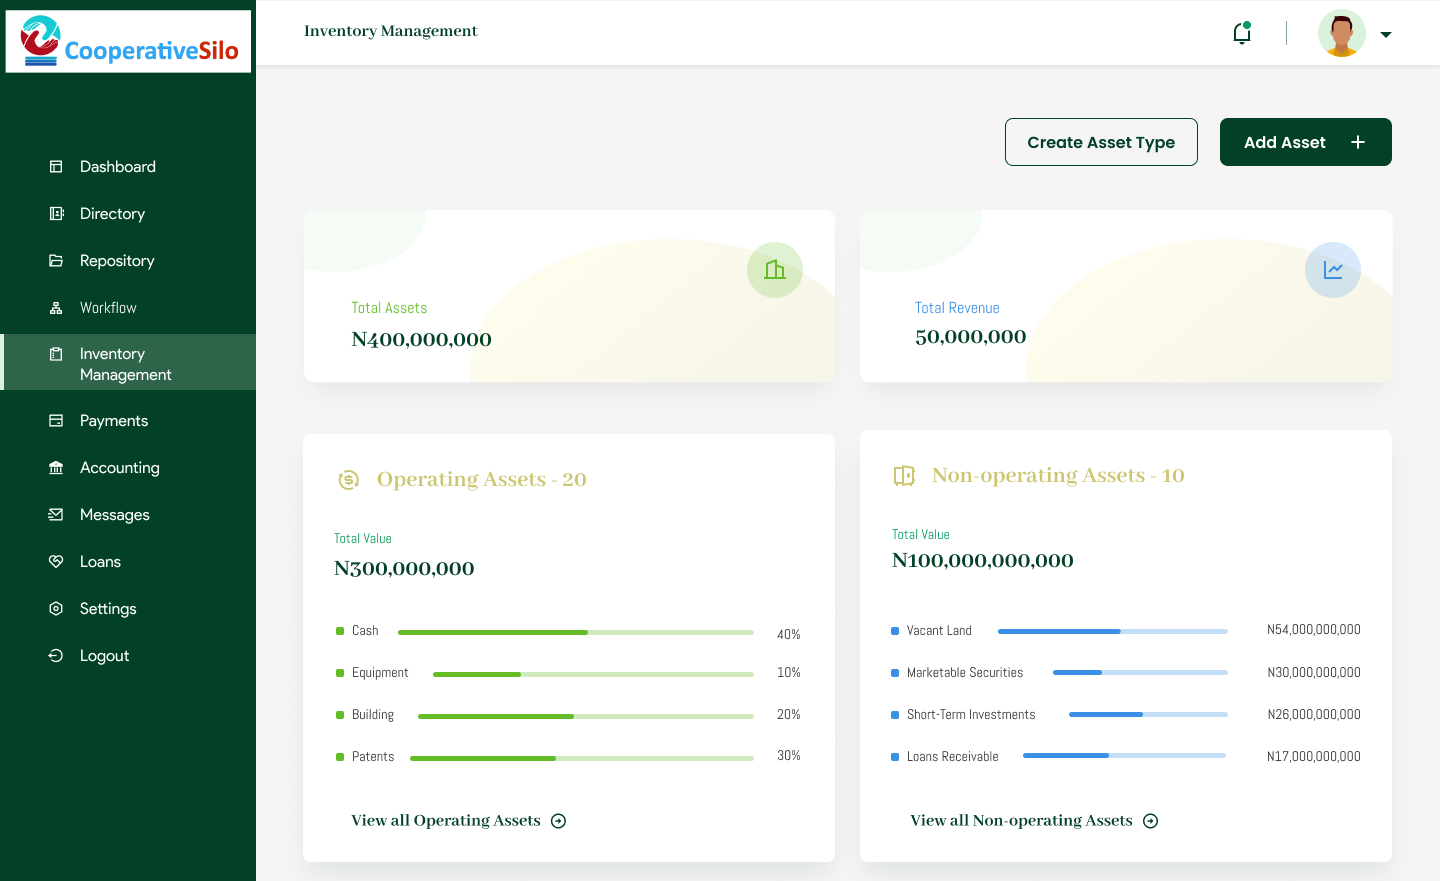Image resolution: width=1440 pixels, height=881 pixels.
Task: Click the Dashboard sidebar icon
Action: [x=56, y=167]
